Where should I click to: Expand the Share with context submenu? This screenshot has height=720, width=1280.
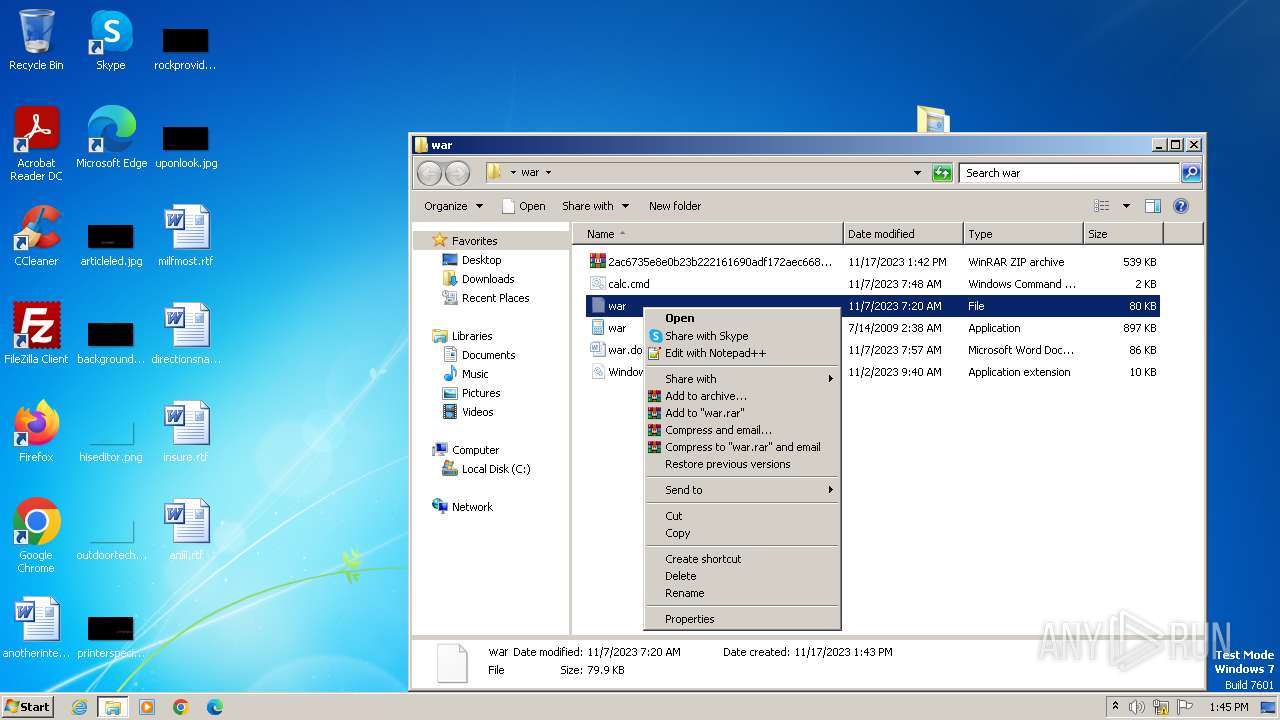(x=741, y=379)
